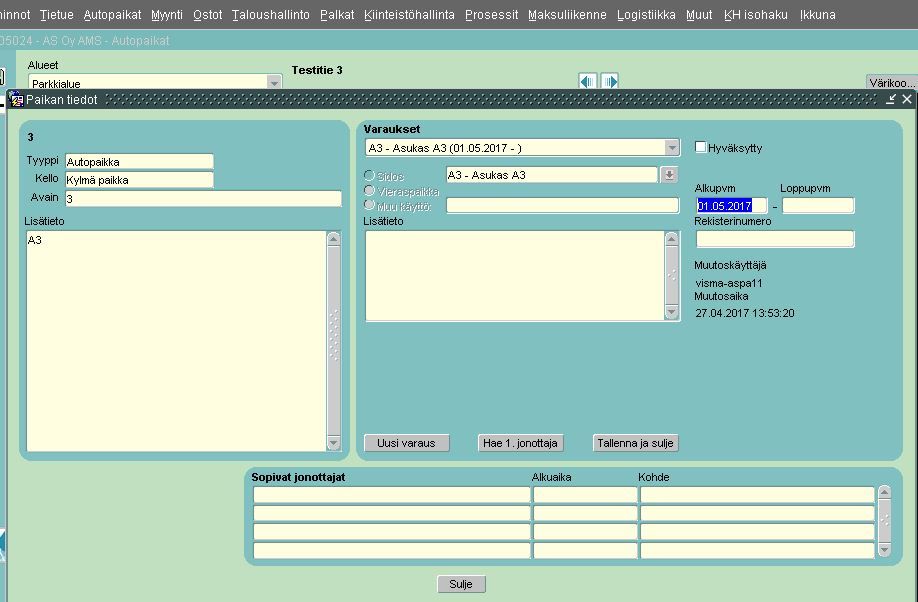Screen dimensions: 918x602
Task: Open the Myynti menu
Action: 167,15
